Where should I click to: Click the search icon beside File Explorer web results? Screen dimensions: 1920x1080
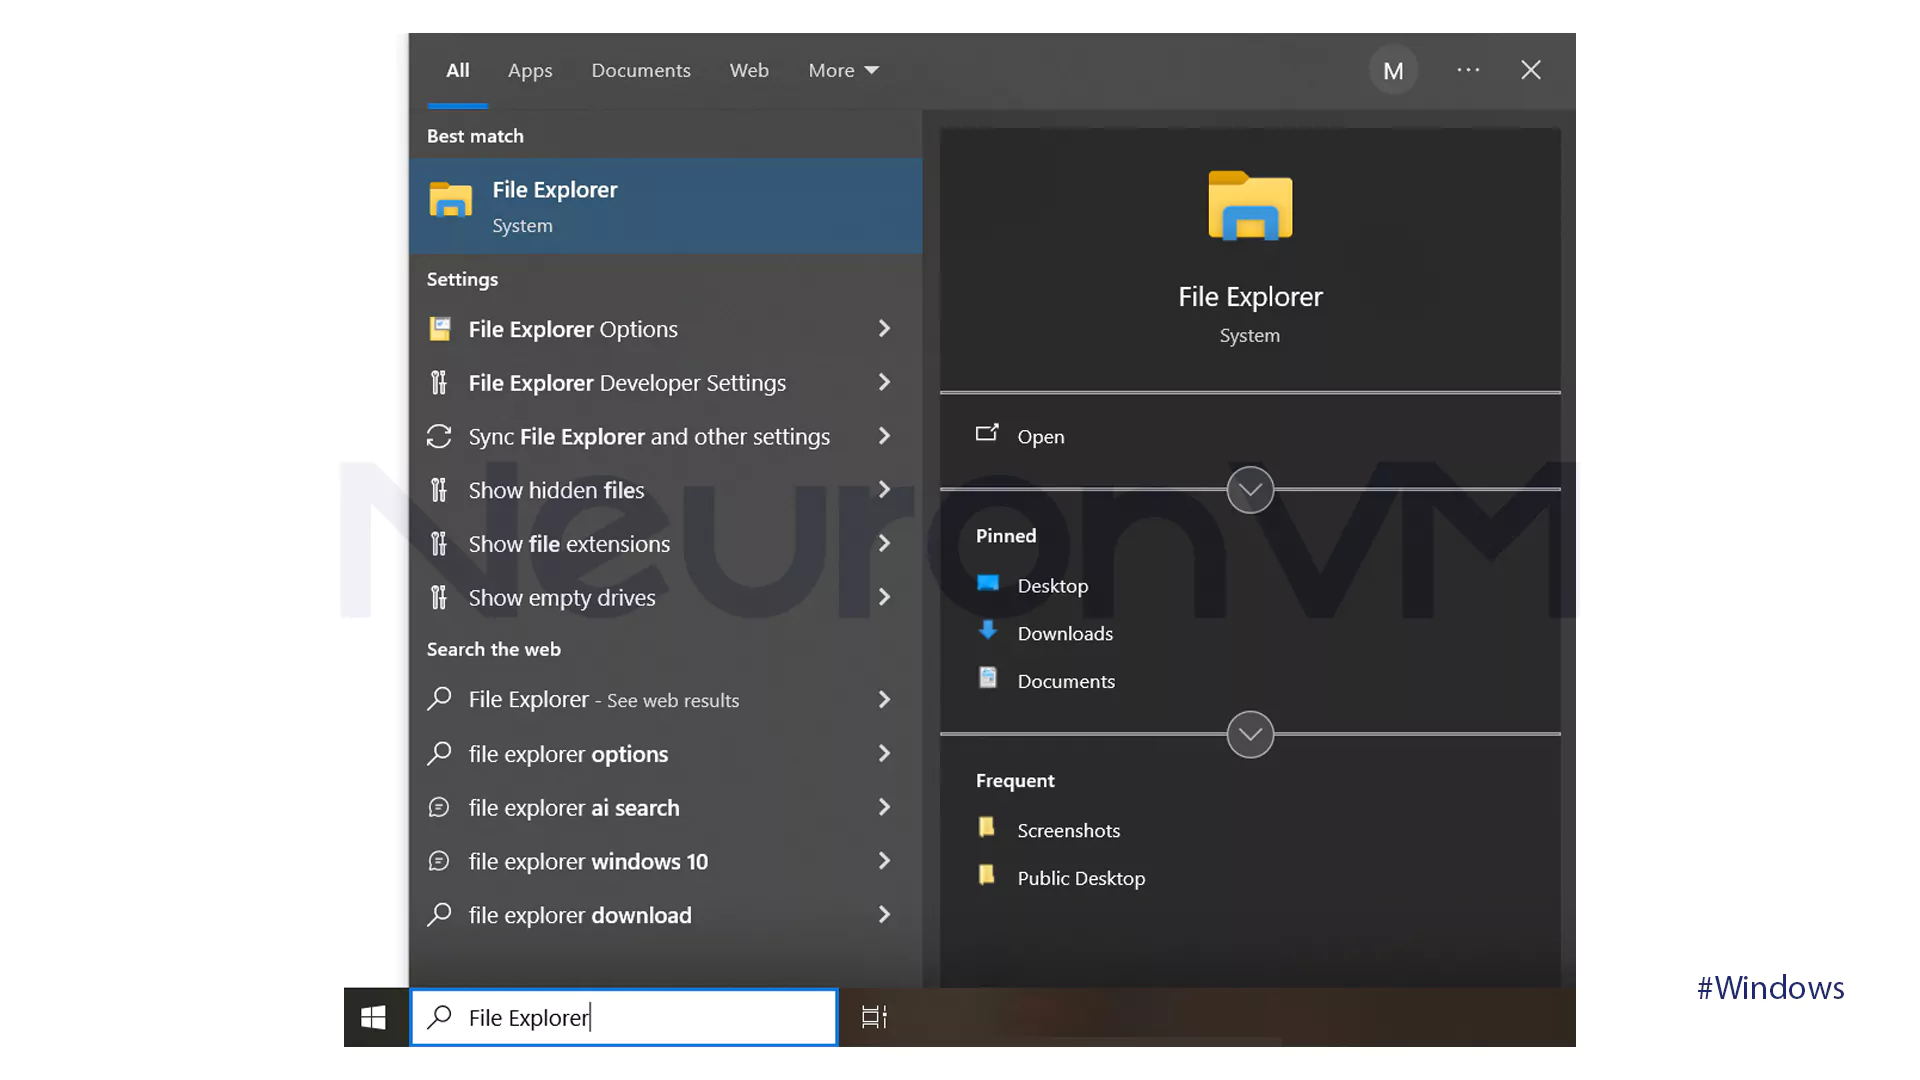click(439, 699)
